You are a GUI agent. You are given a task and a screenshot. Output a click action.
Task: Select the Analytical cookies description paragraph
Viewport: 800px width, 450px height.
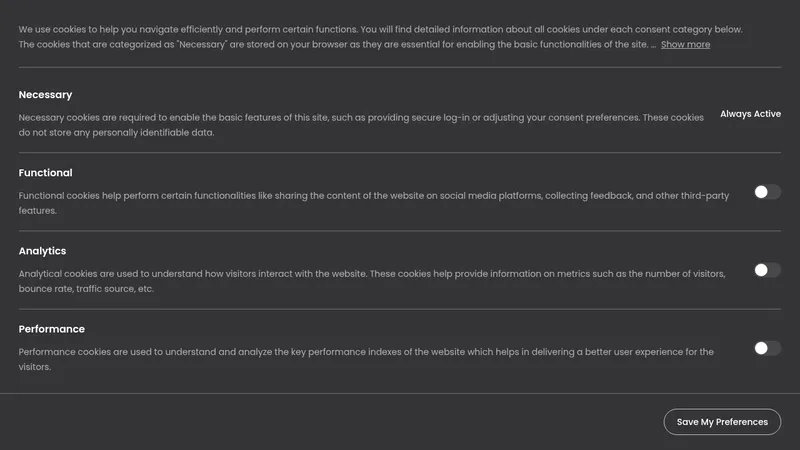(372, 281)
